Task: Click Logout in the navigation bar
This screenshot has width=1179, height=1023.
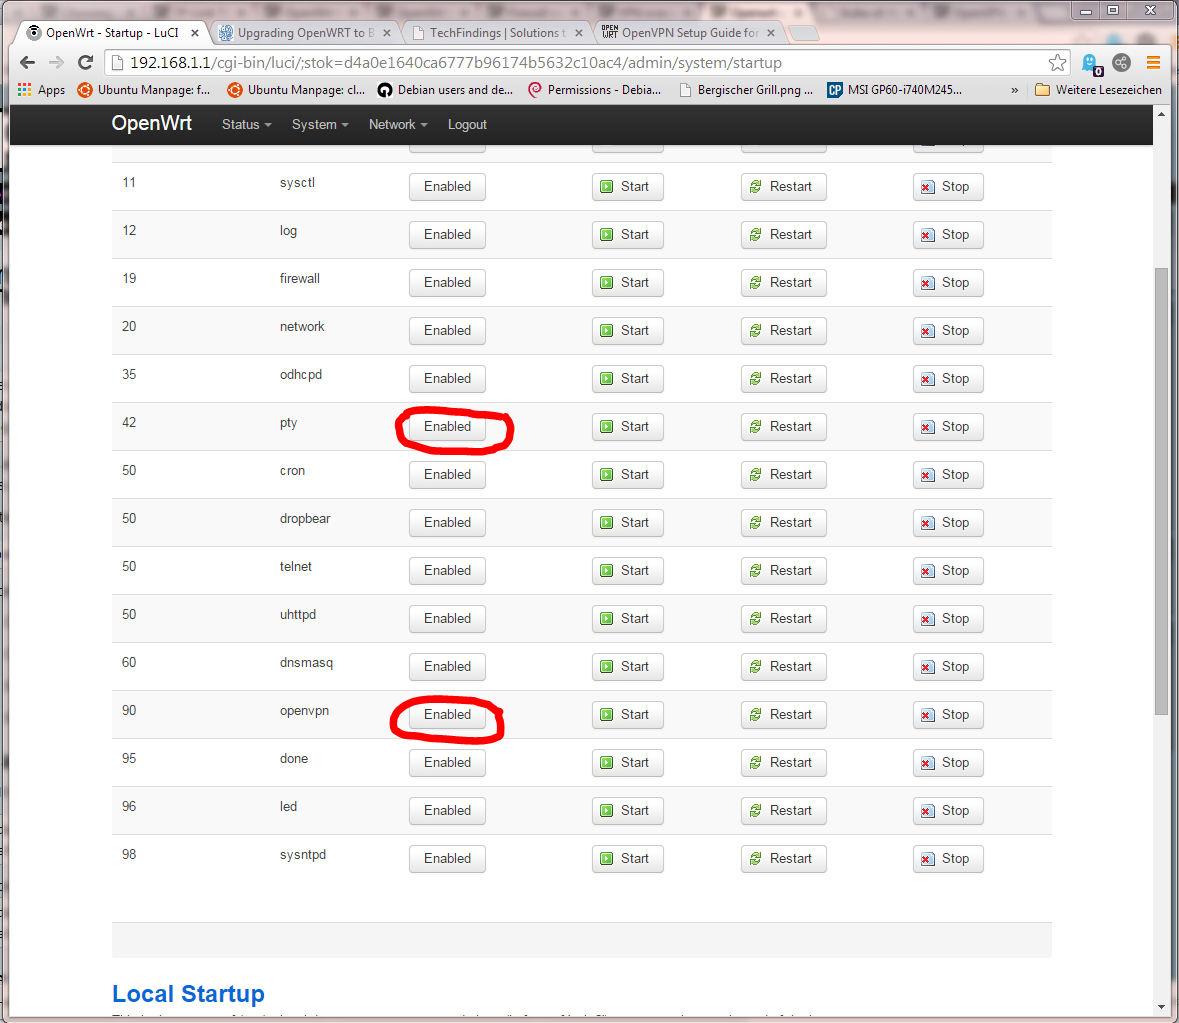Action: click(467, 125)
